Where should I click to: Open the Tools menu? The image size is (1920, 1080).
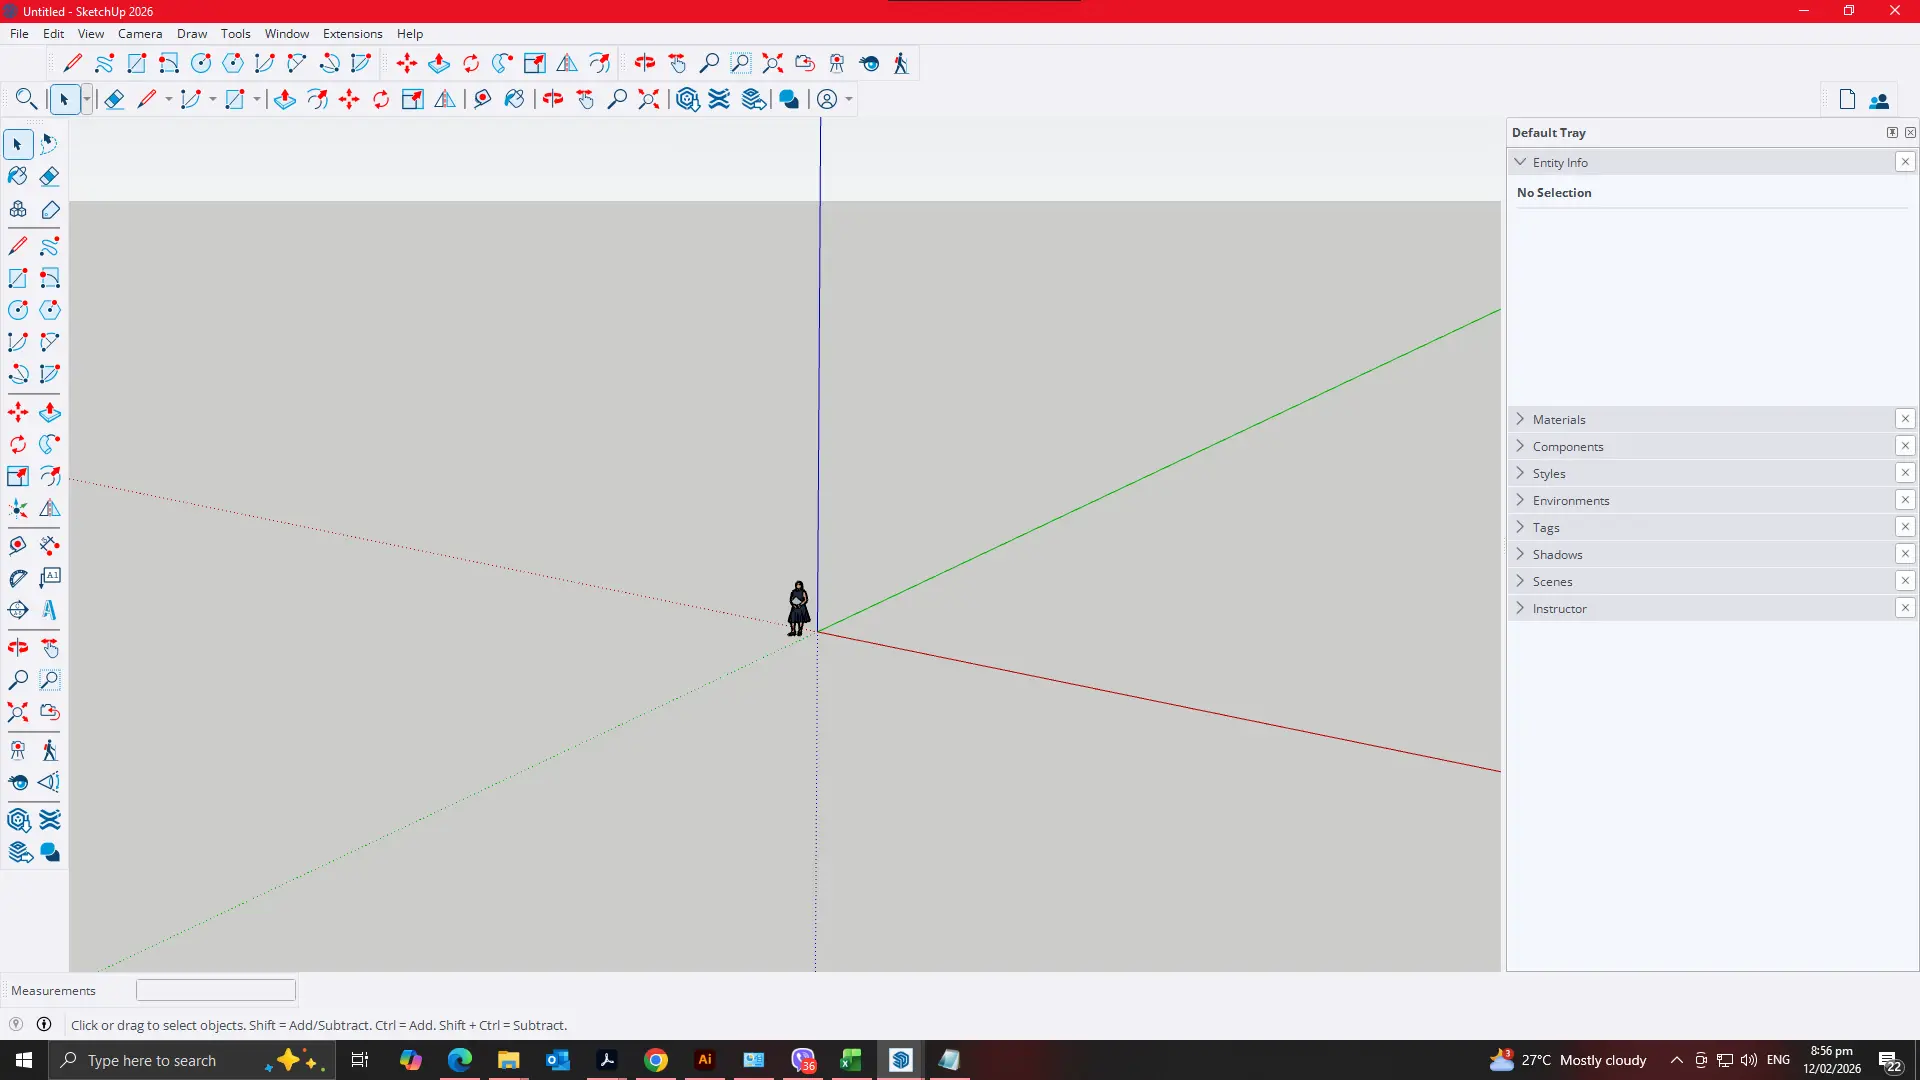(236, 33)
